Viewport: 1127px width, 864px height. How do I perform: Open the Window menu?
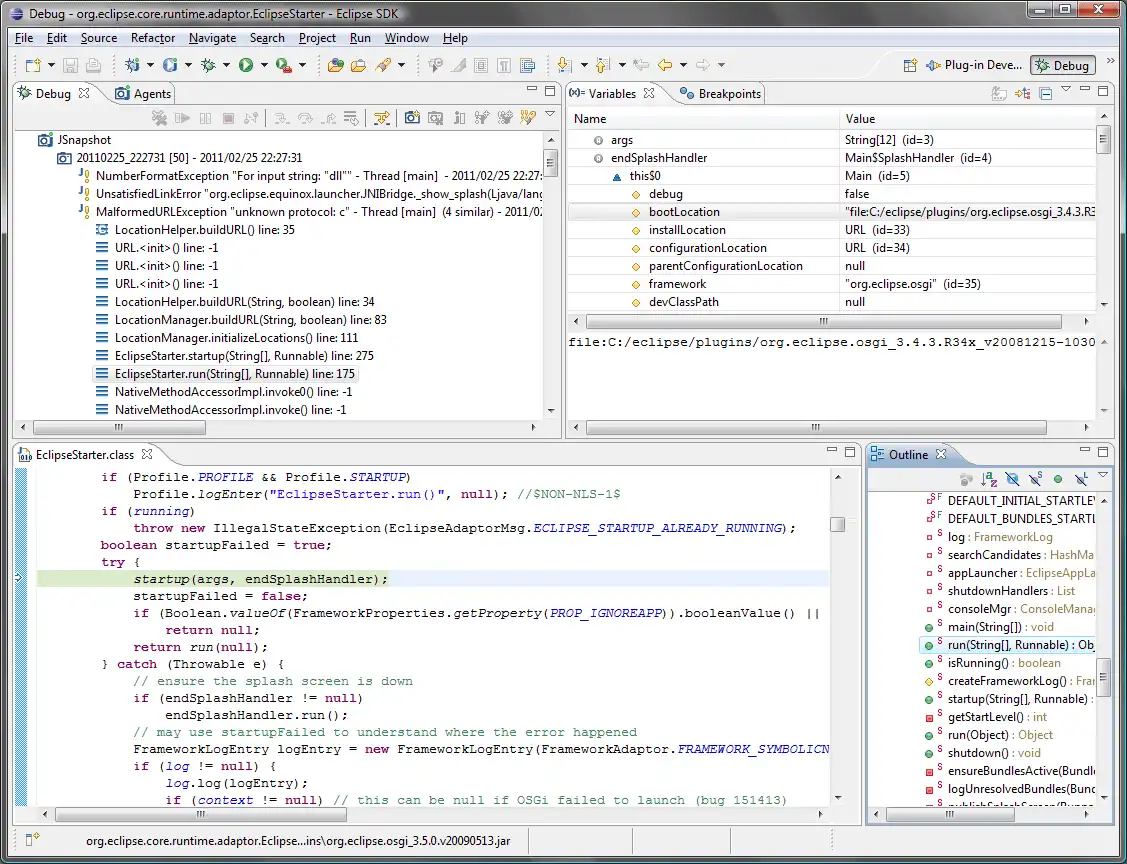tap(406, 38)
